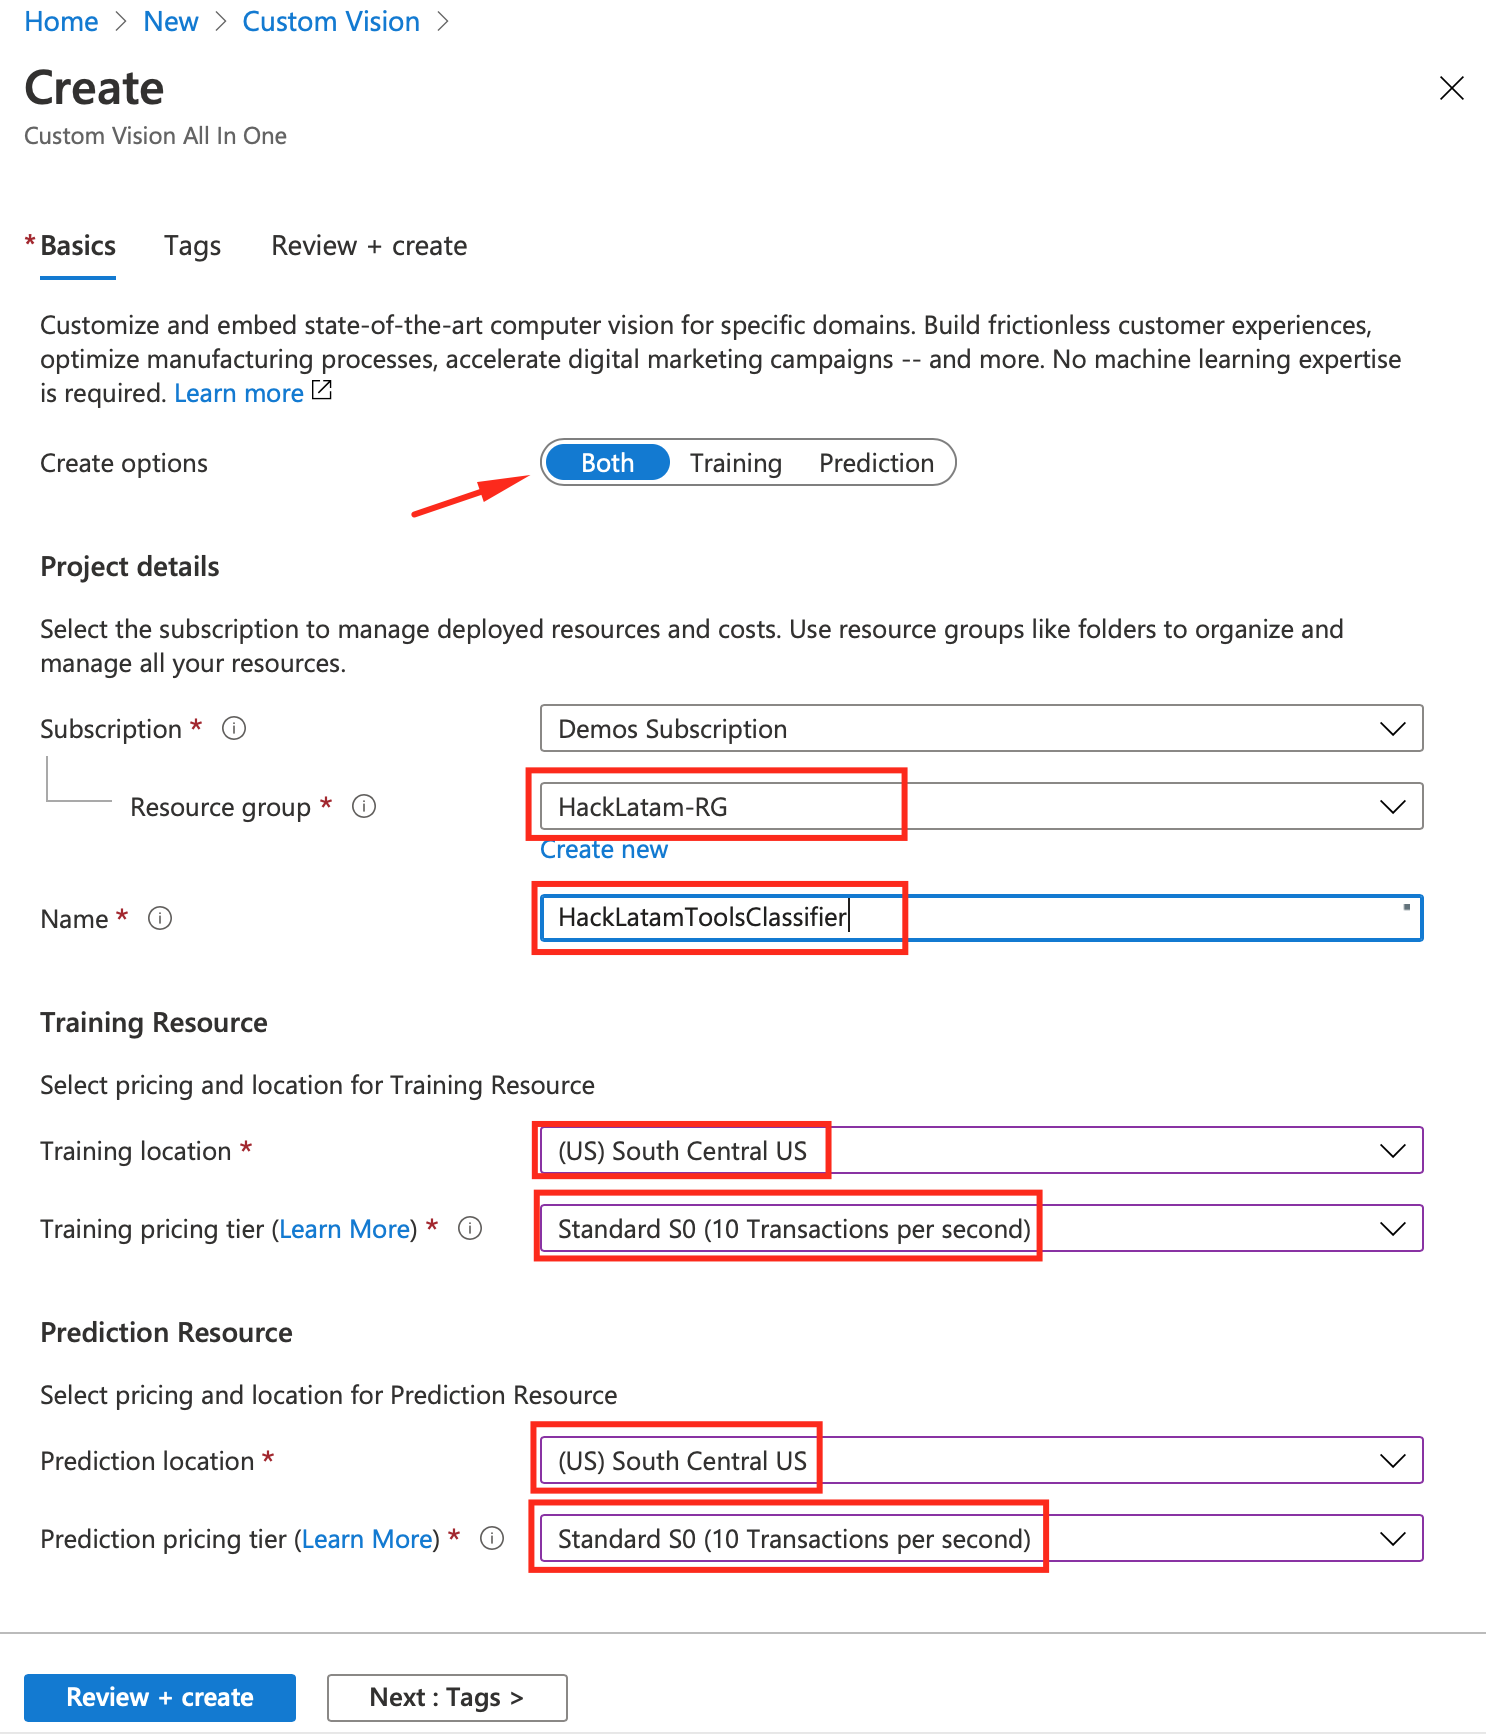Viewport: 1486px width, 1734px height.
Task: Open the Demos Subscription dropdown
Action: (x=1392, y=728)
